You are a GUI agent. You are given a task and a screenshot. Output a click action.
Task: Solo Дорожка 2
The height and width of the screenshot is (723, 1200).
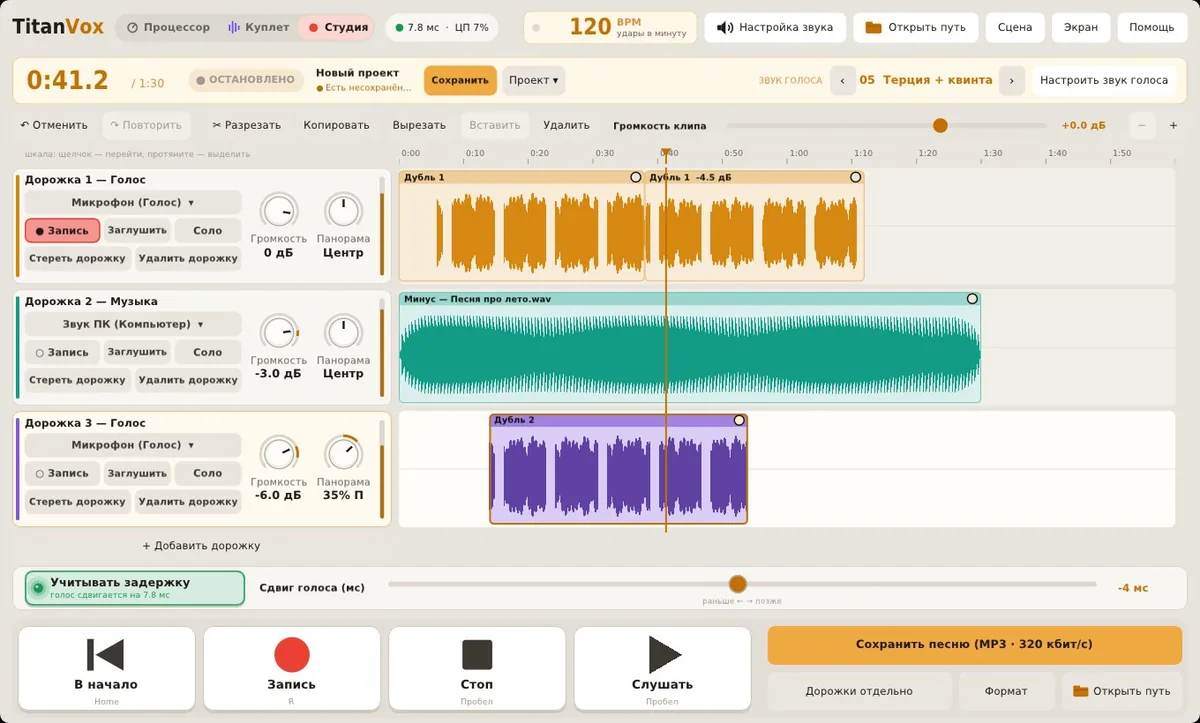pos(208,352)
